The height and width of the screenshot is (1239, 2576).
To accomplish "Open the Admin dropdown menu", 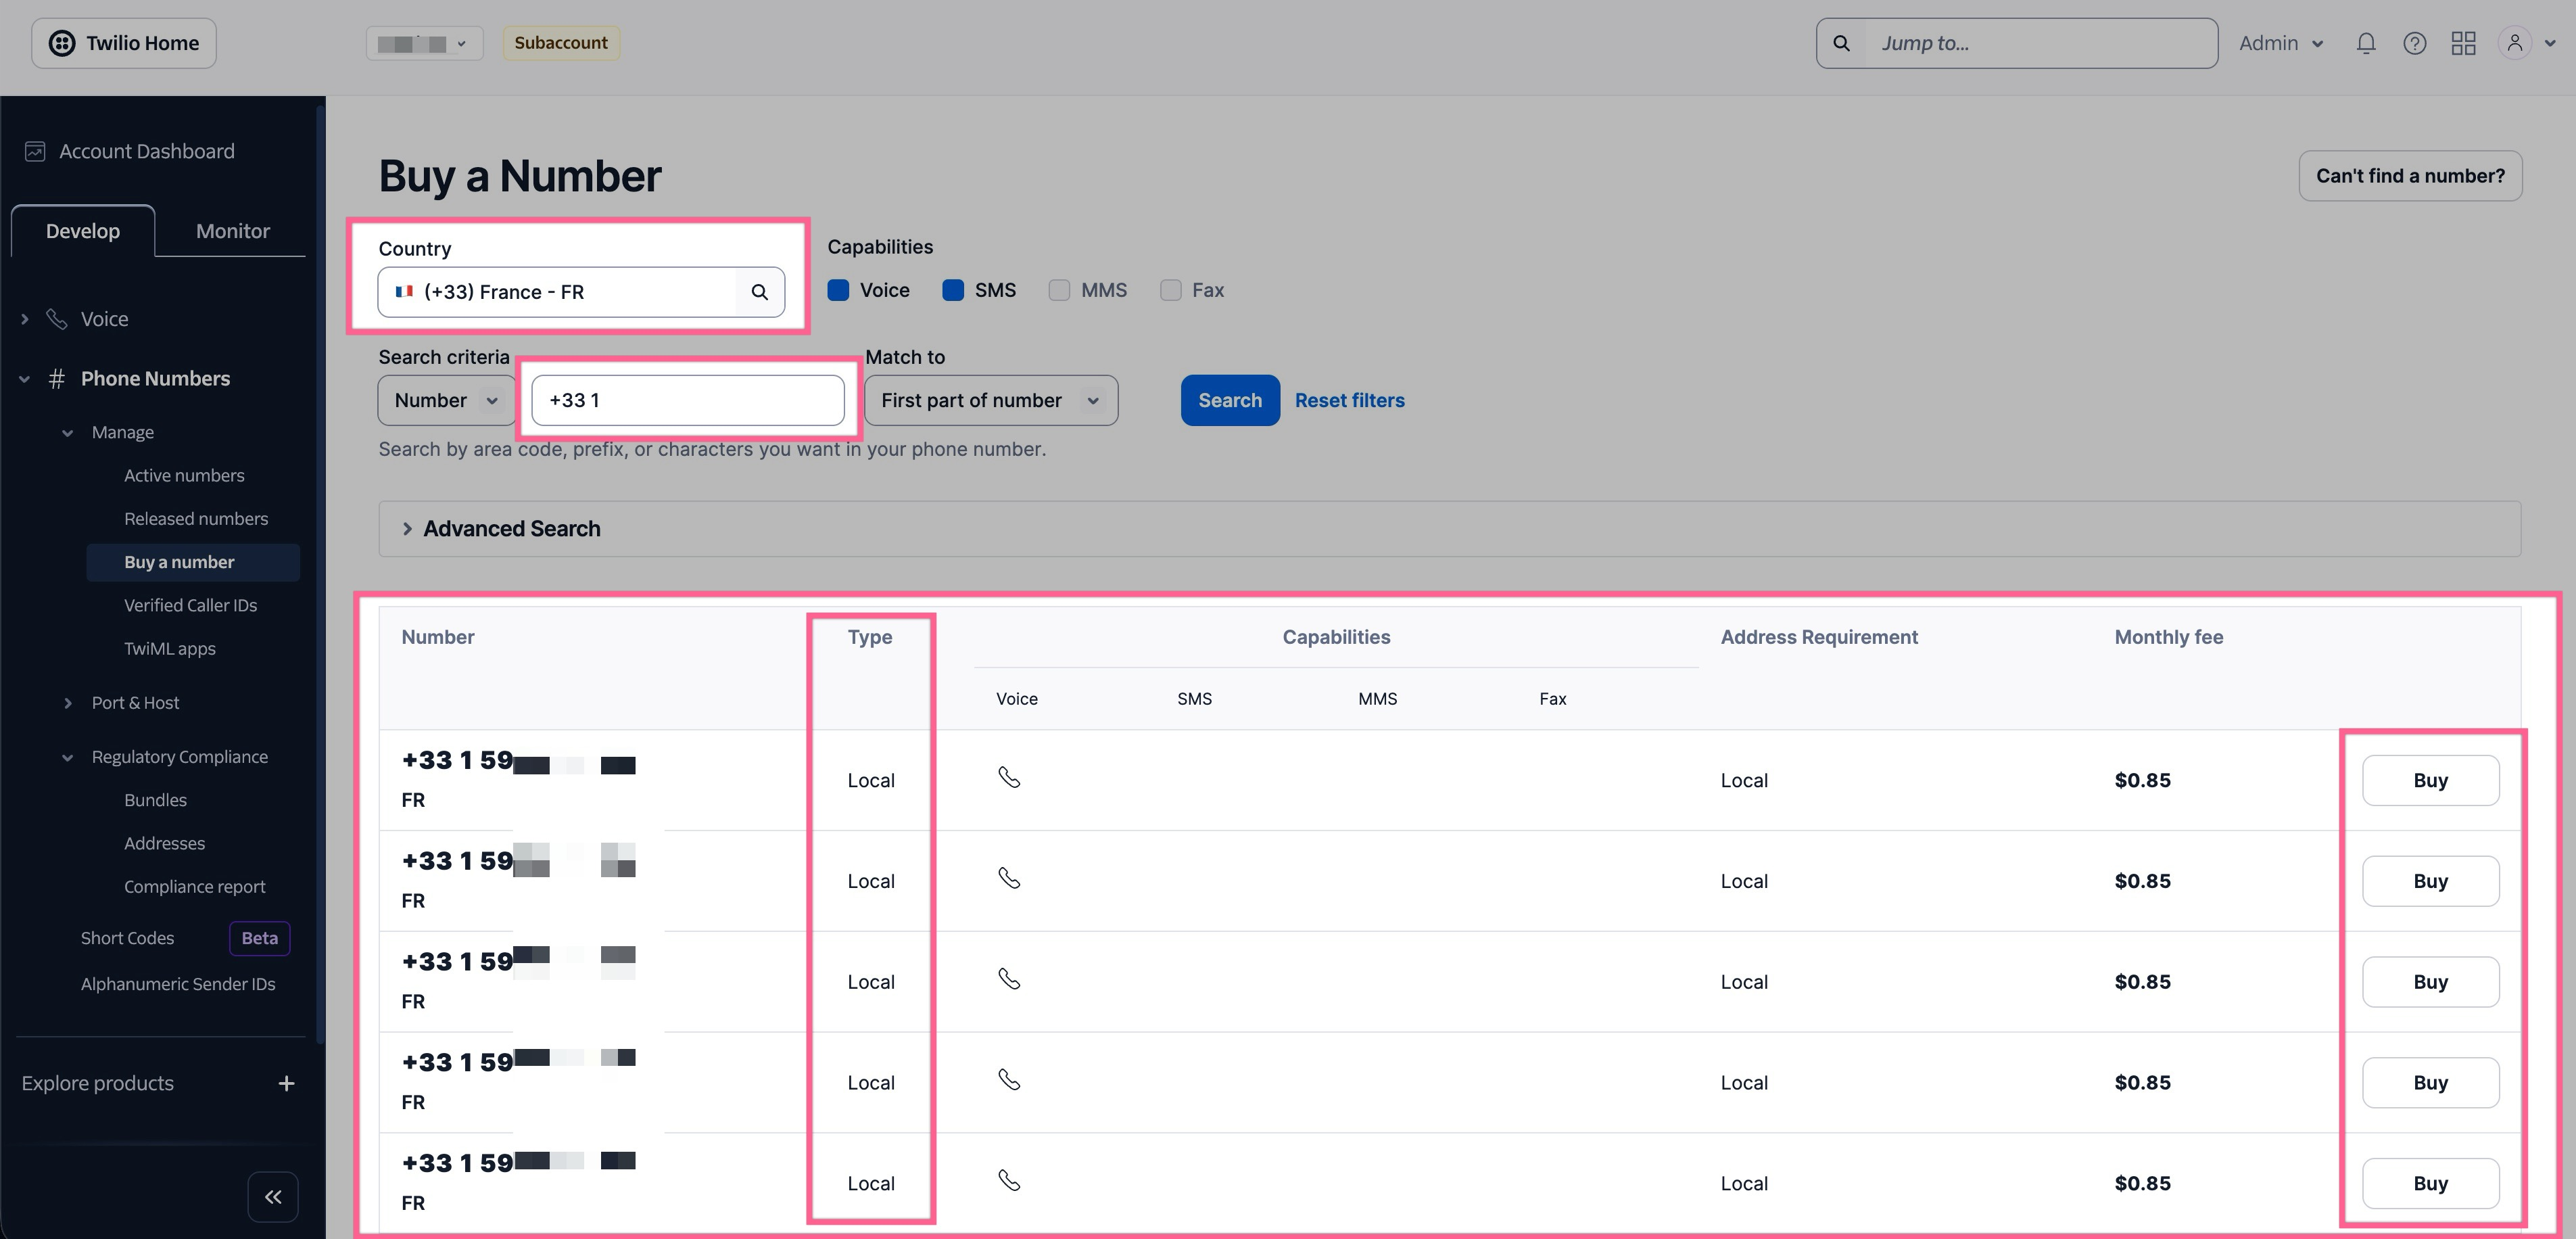I will pos(2280,43).
